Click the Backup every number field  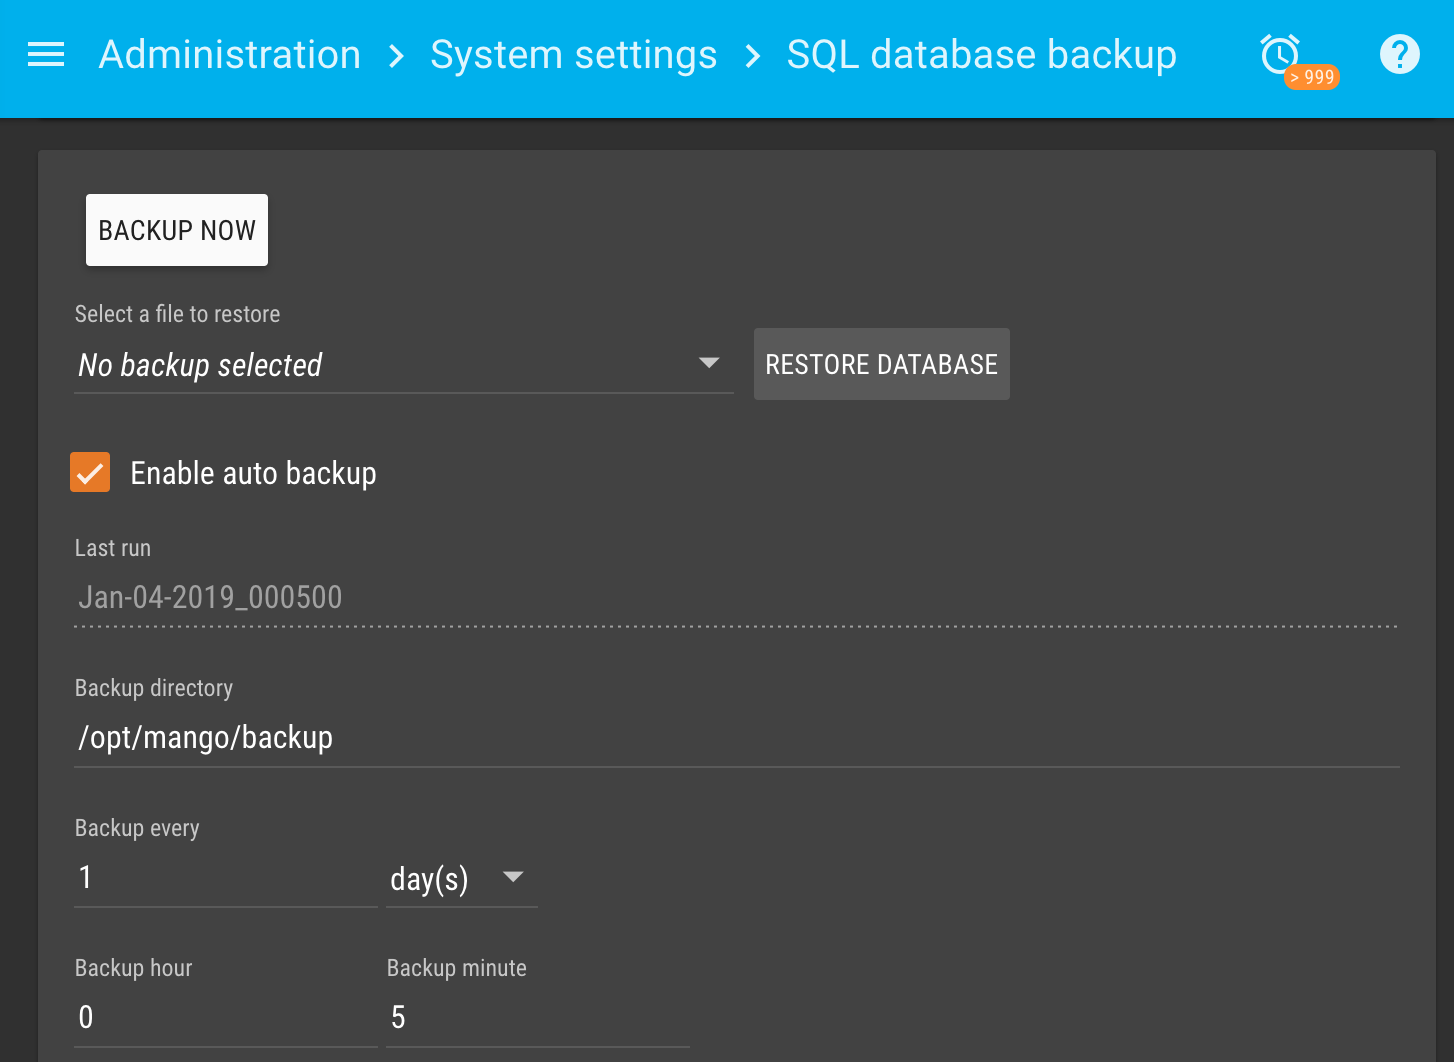point(226,878)
